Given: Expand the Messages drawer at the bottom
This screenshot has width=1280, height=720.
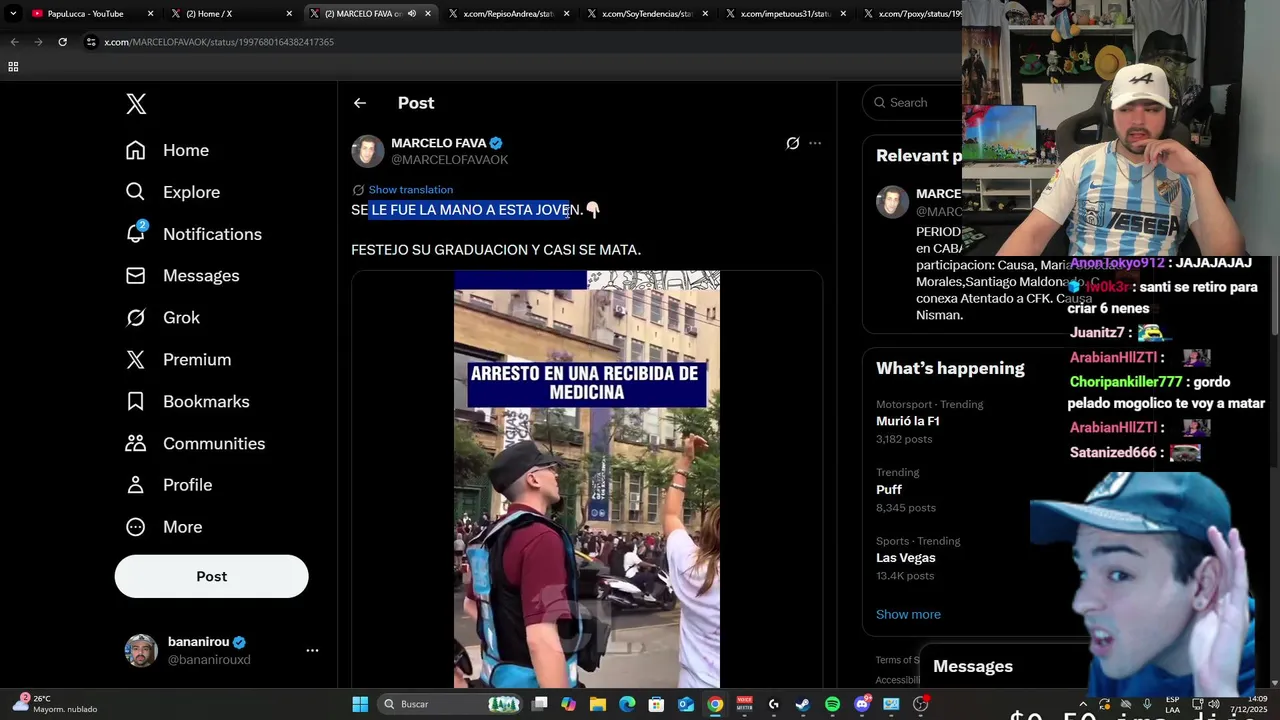Looking at the screenshot, I should point(973,666).
